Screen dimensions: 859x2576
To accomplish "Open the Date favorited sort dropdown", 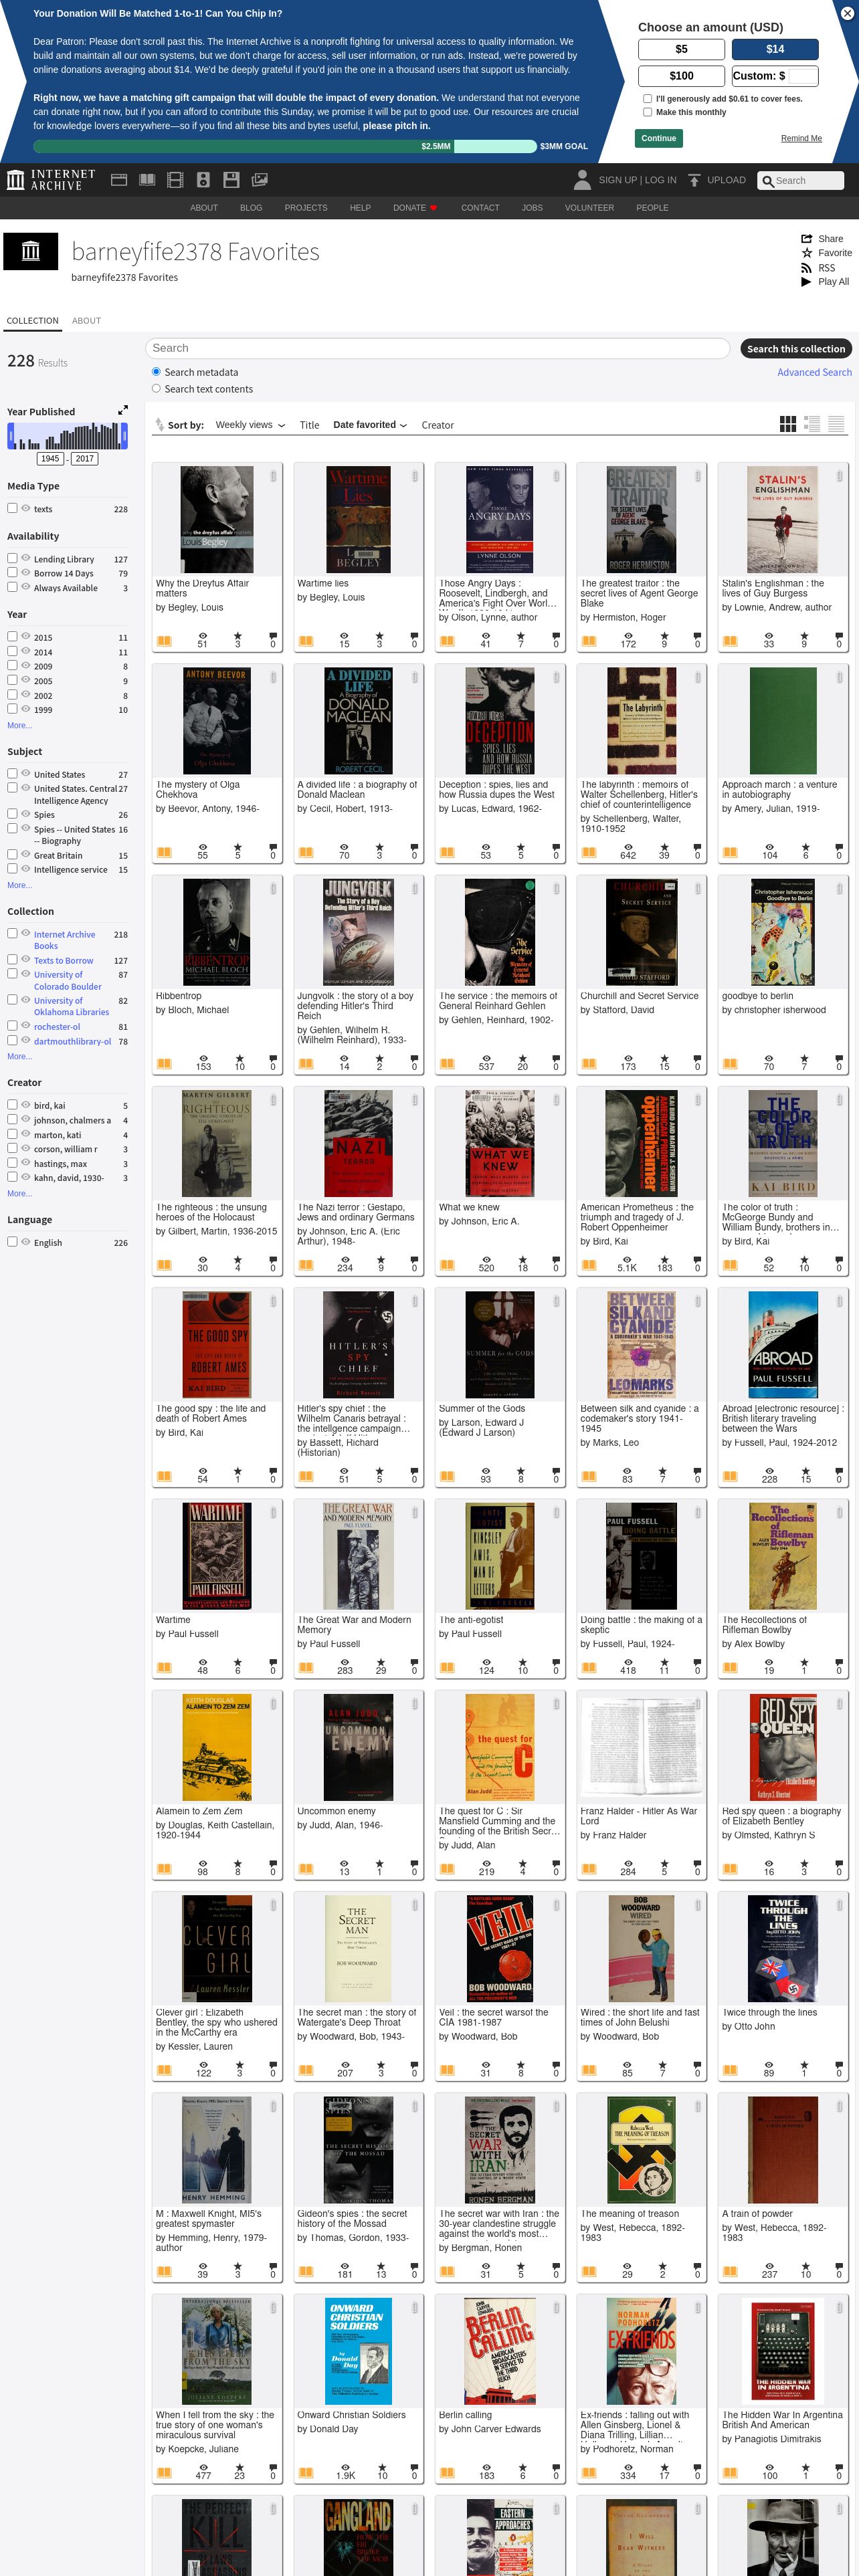I will point(370,425).
